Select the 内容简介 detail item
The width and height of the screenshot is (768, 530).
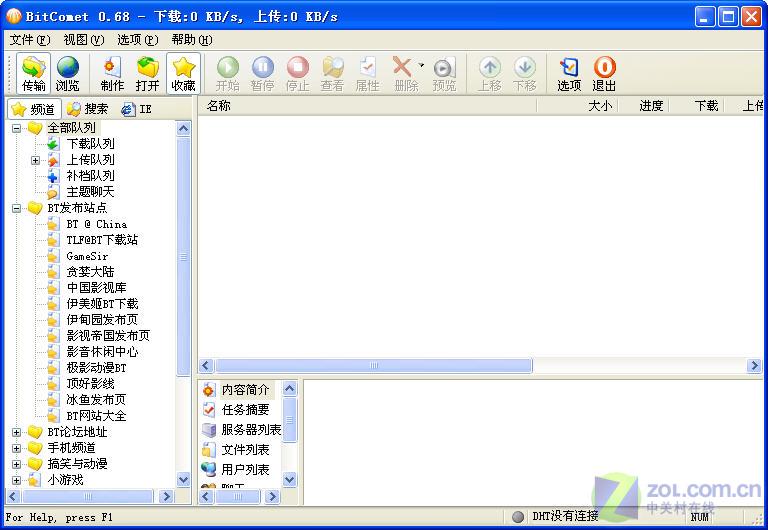pos(245,390)
